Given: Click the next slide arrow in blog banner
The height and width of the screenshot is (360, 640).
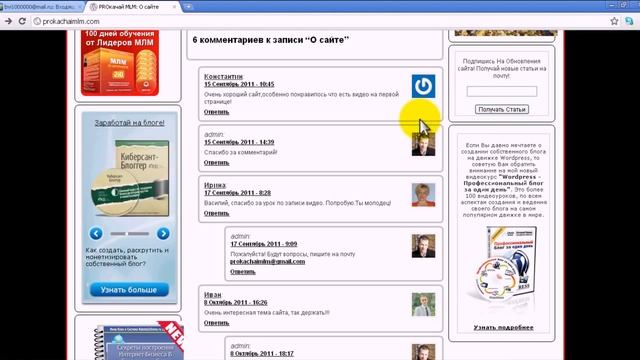Looking at the screenshot, I should click(163, 233).
